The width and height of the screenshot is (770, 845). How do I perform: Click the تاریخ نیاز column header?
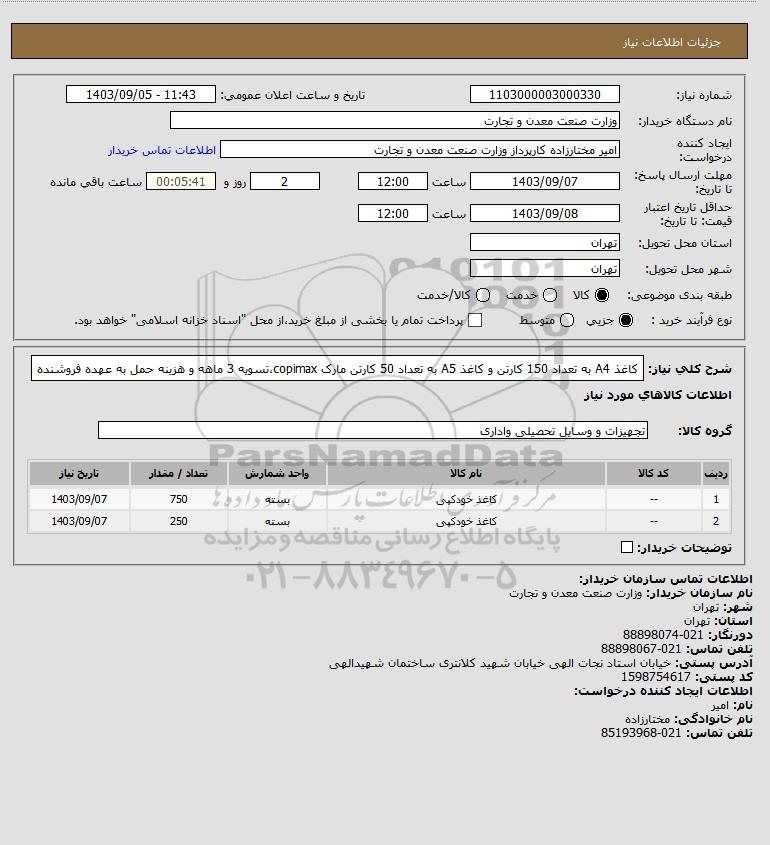pos(79,474)
